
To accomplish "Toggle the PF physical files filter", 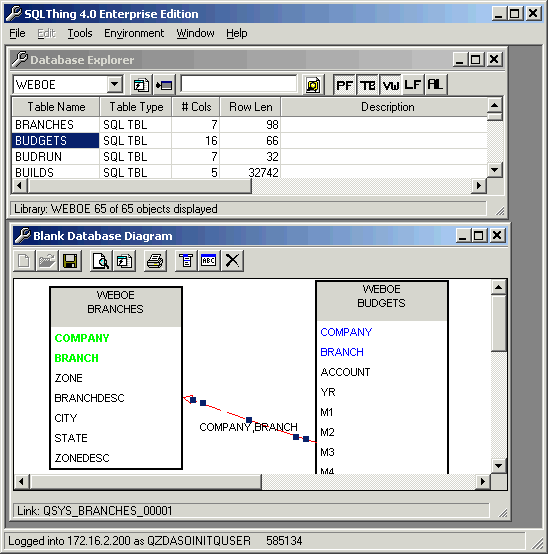I will (344, 85).
